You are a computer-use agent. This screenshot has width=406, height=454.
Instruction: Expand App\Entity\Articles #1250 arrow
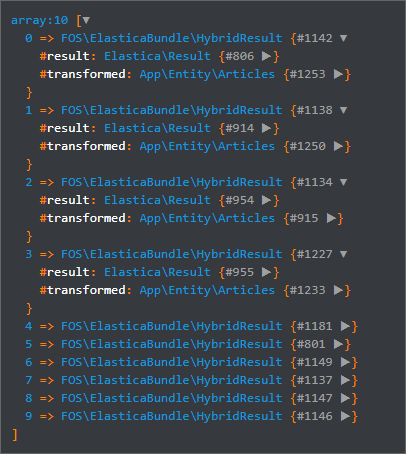point(338,146)
